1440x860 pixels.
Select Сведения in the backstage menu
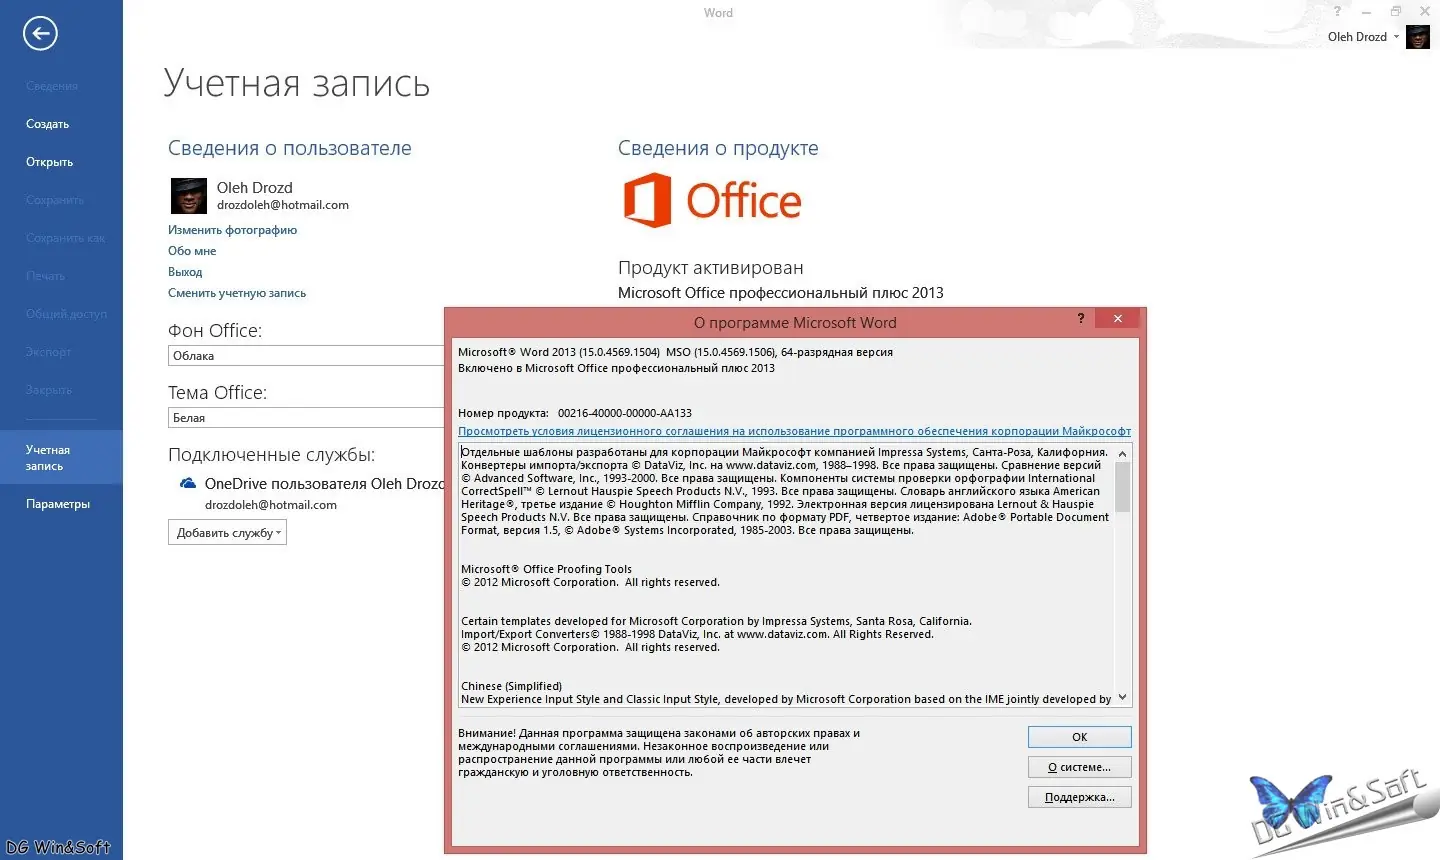point(52,86)
